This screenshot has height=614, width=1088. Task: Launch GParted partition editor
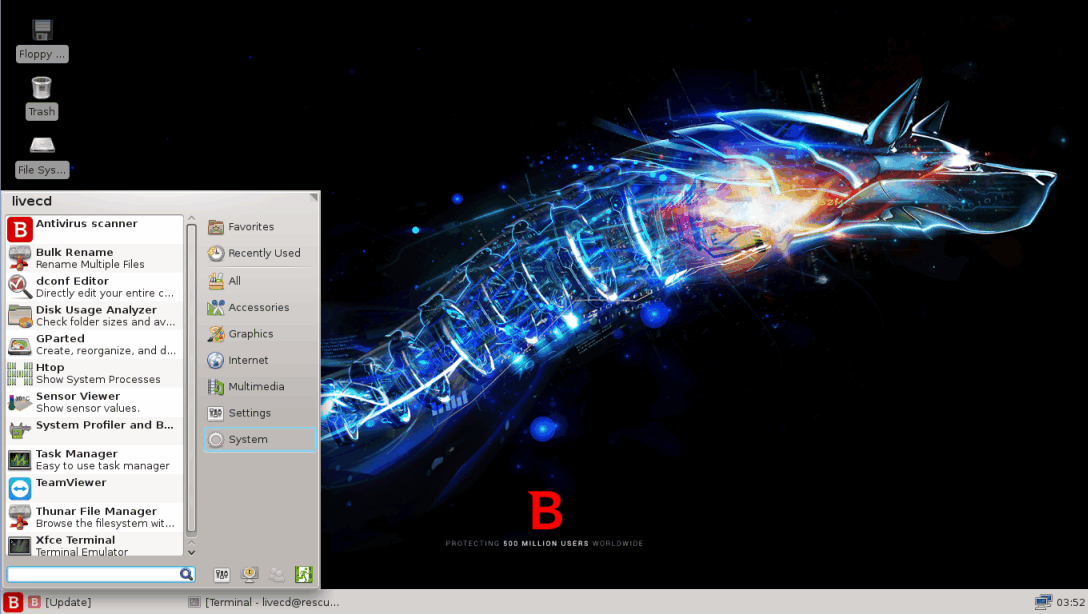pyautogui.click(x=94, y=344)
